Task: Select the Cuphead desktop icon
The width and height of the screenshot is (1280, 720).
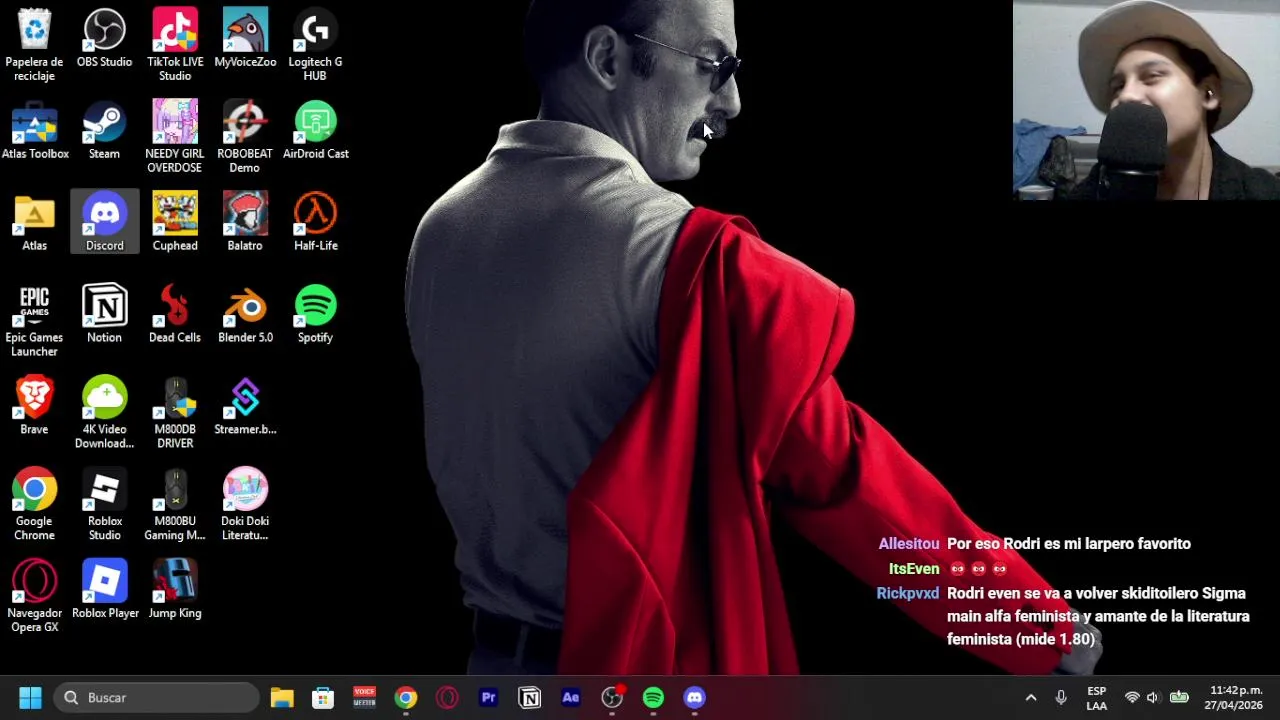Action: (x=175, y=223)
